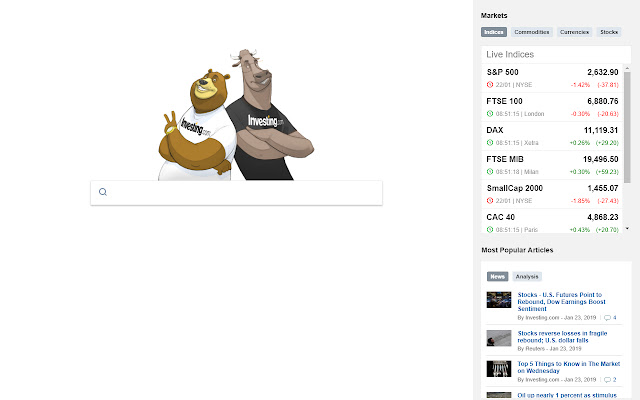Click the red clock icon beside S&P 500
This screenshot has height=400, width=640.
coord(490,84)
